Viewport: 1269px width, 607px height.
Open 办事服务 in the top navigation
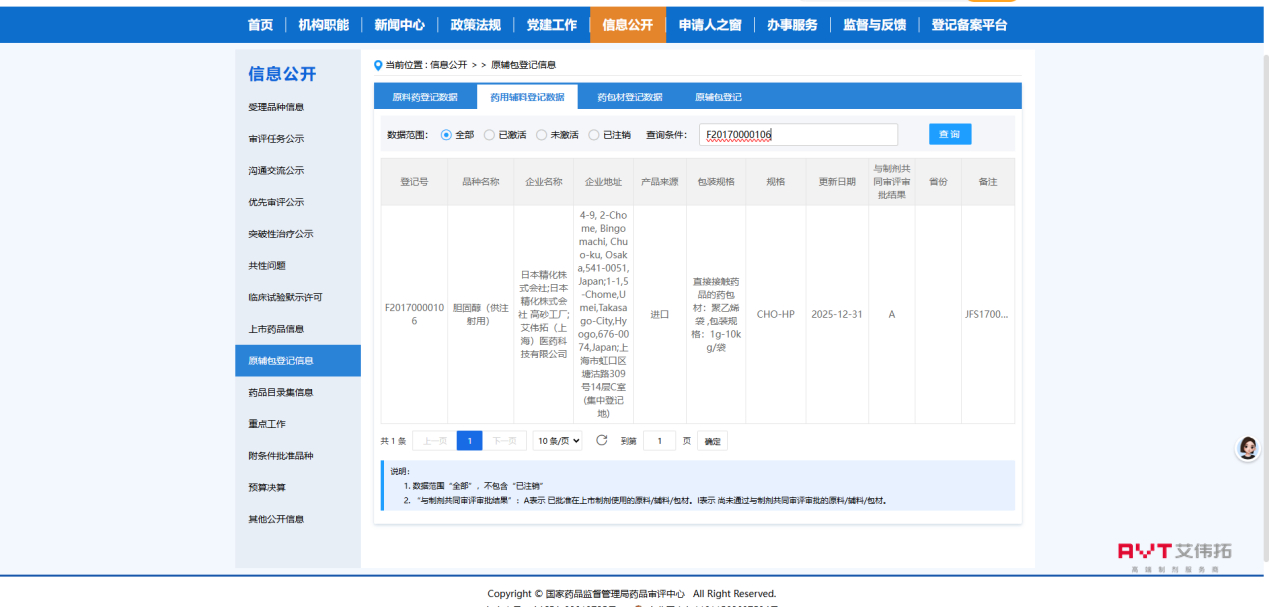click(x=792, y=25)
